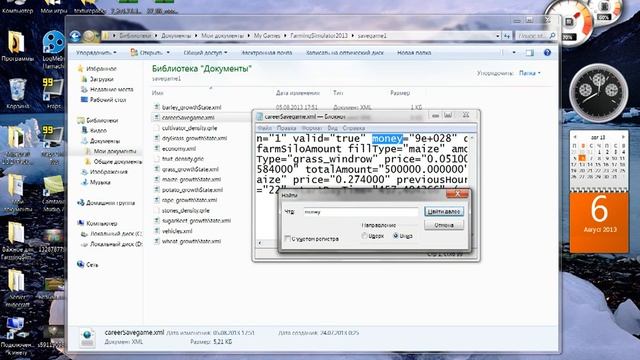
Task: Select the Вниз direction radio button
Action: coord(395,236)
